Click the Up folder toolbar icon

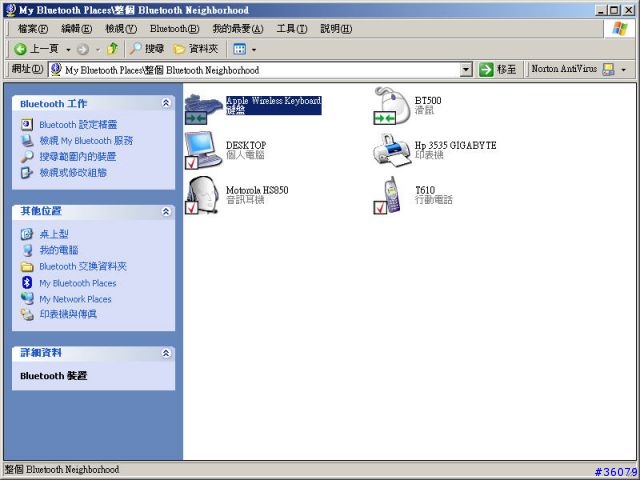pyautogui.click(x=112, y=49)
